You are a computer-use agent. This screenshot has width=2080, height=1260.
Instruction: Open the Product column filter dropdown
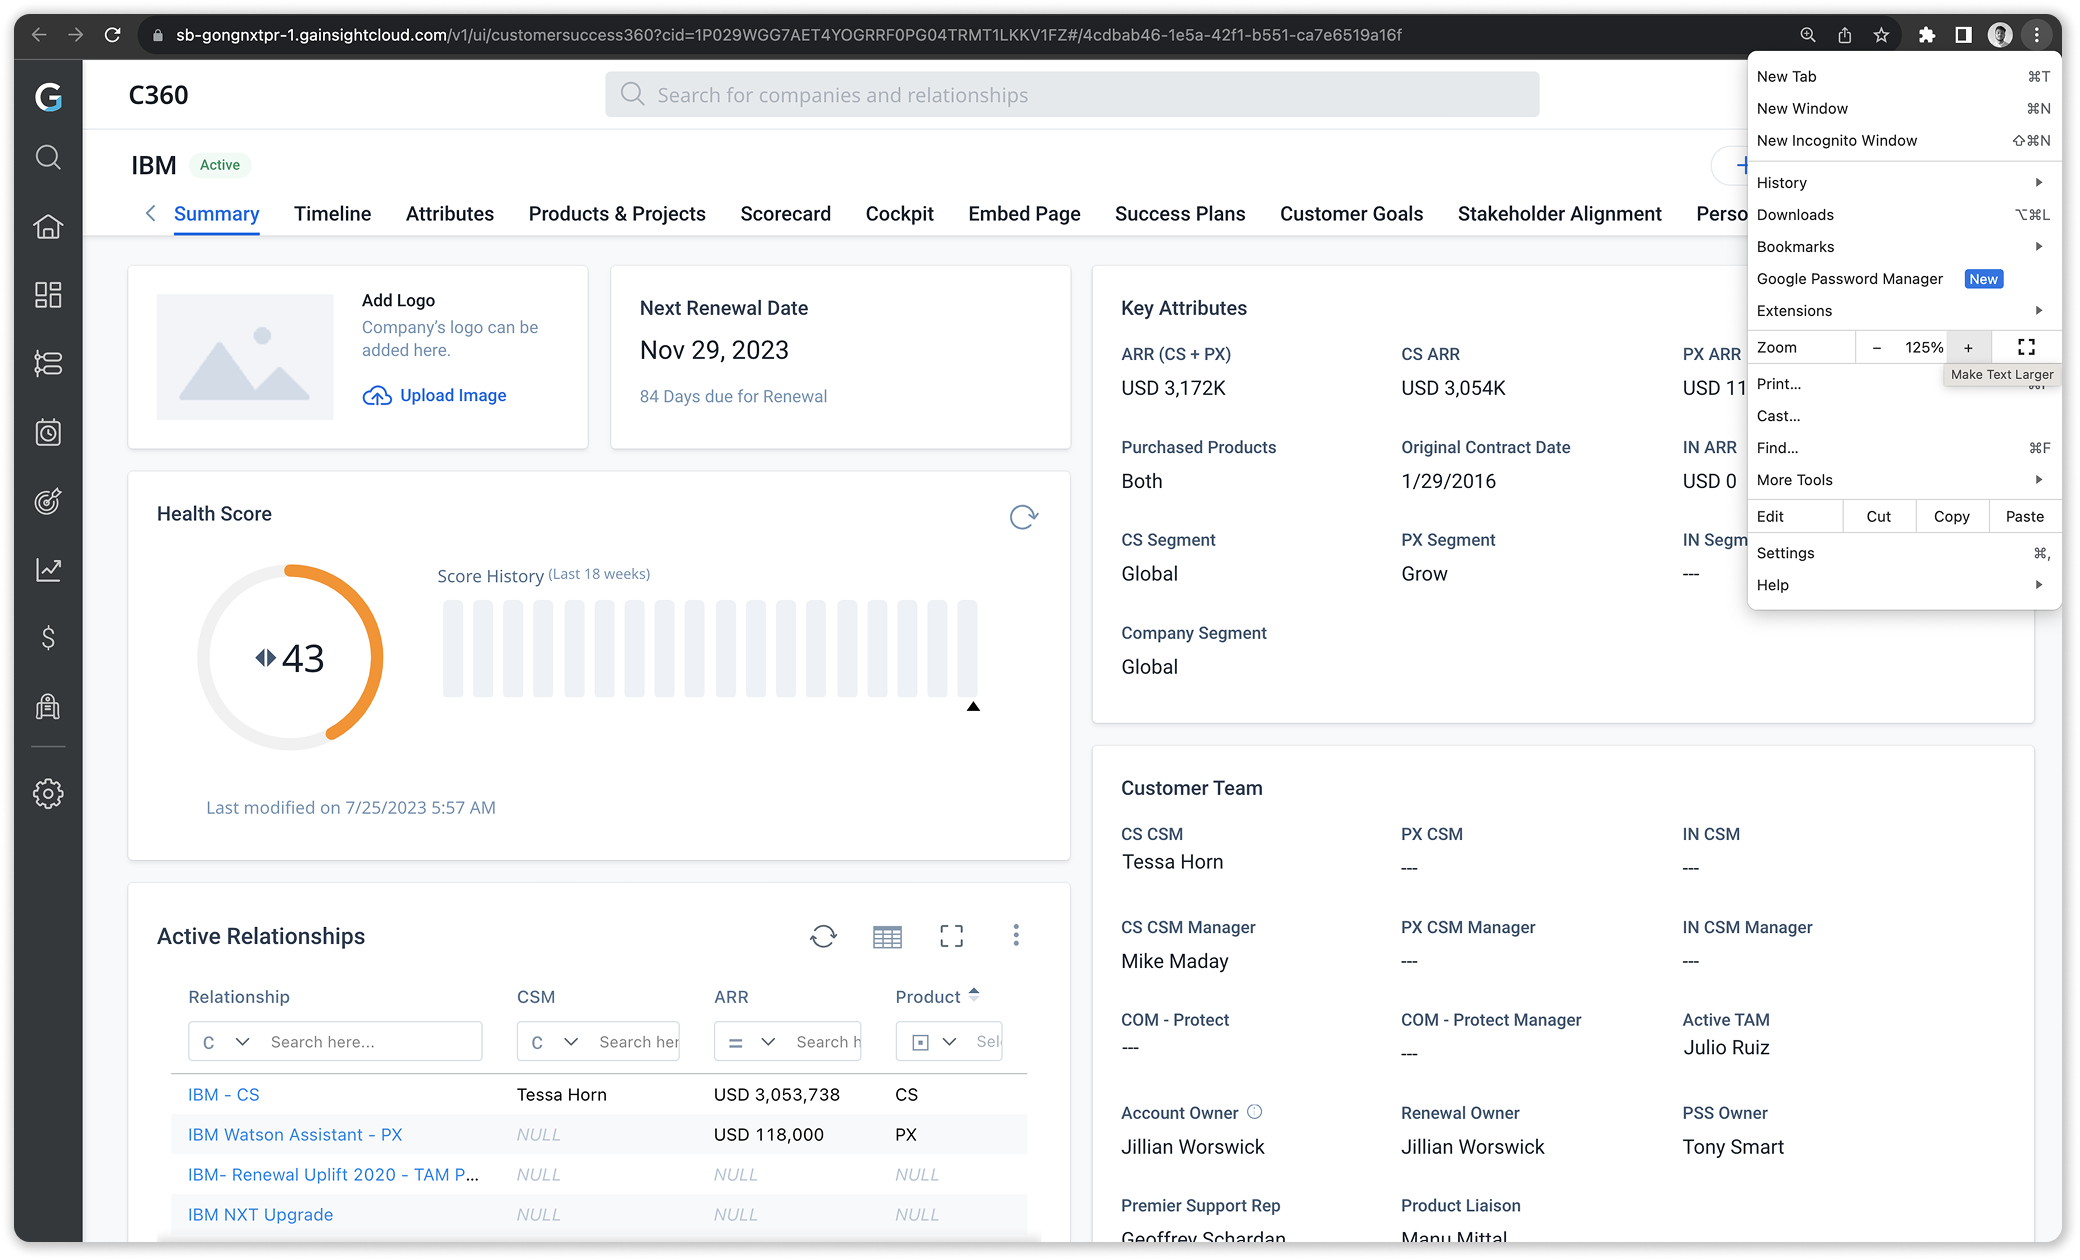934,1042
